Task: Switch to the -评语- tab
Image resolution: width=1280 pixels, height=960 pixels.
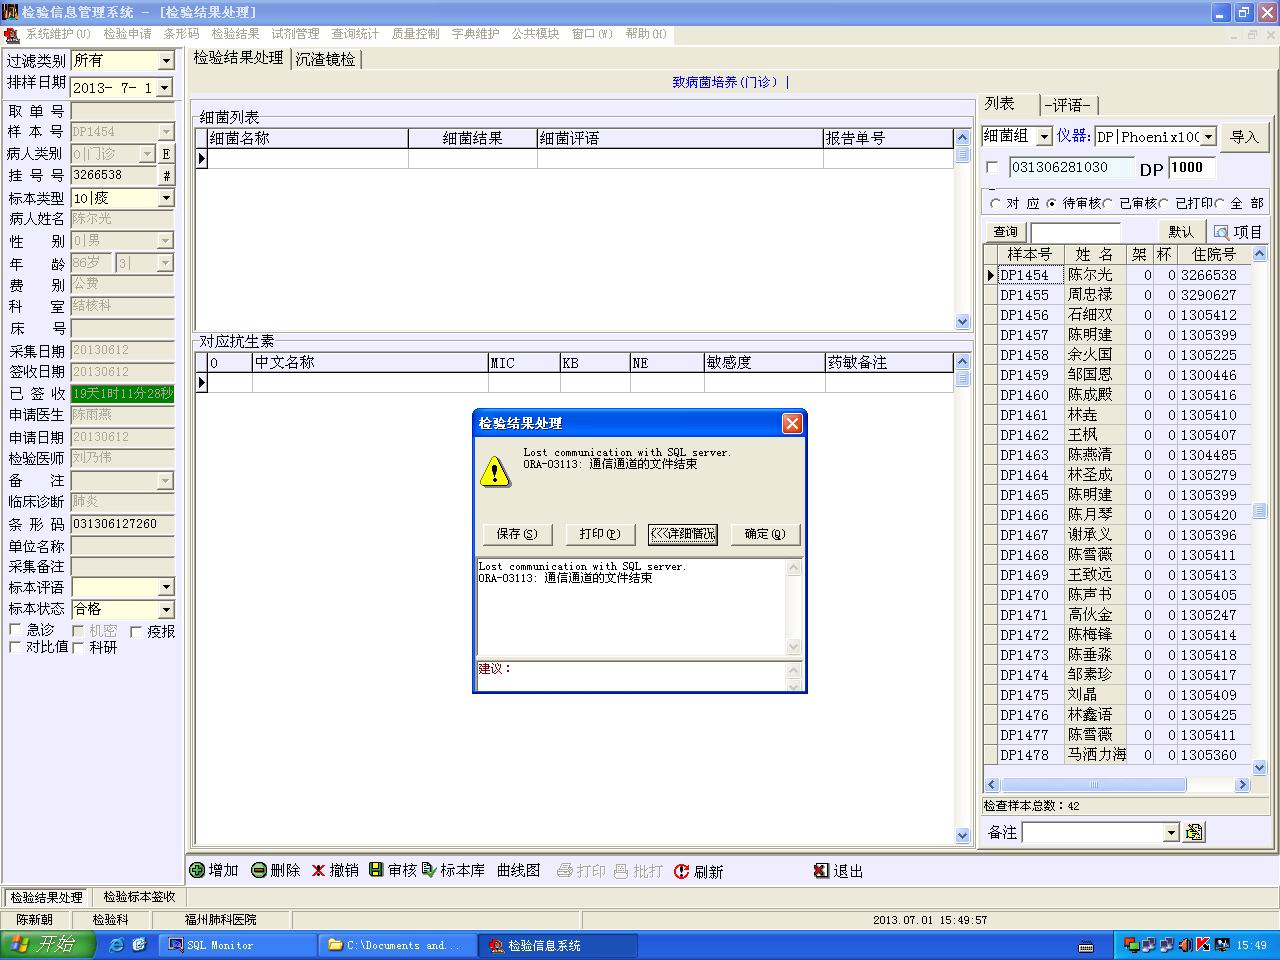Action: [x=1068, y=105]
